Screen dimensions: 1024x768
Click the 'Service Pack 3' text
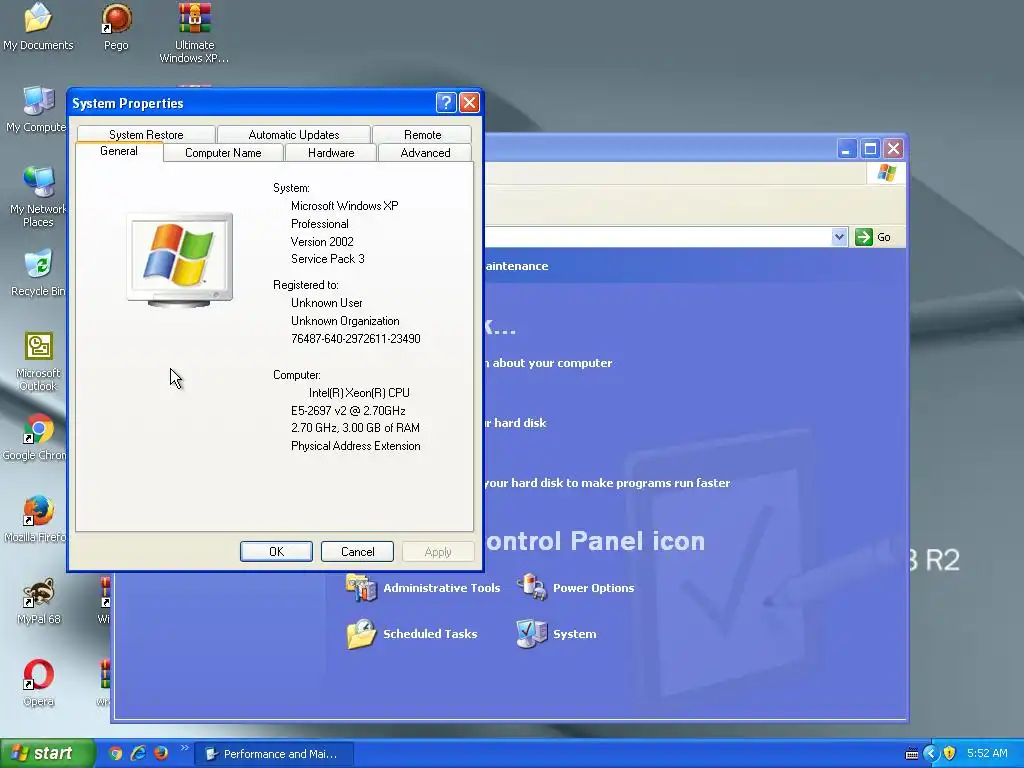(328, 259)
